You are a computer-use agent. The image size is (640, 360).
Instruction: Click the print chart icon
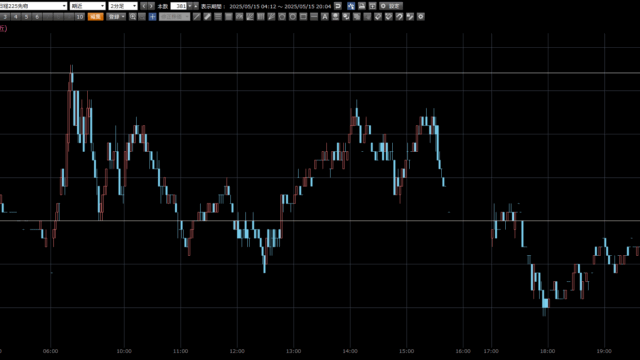[x=362, y=6]
